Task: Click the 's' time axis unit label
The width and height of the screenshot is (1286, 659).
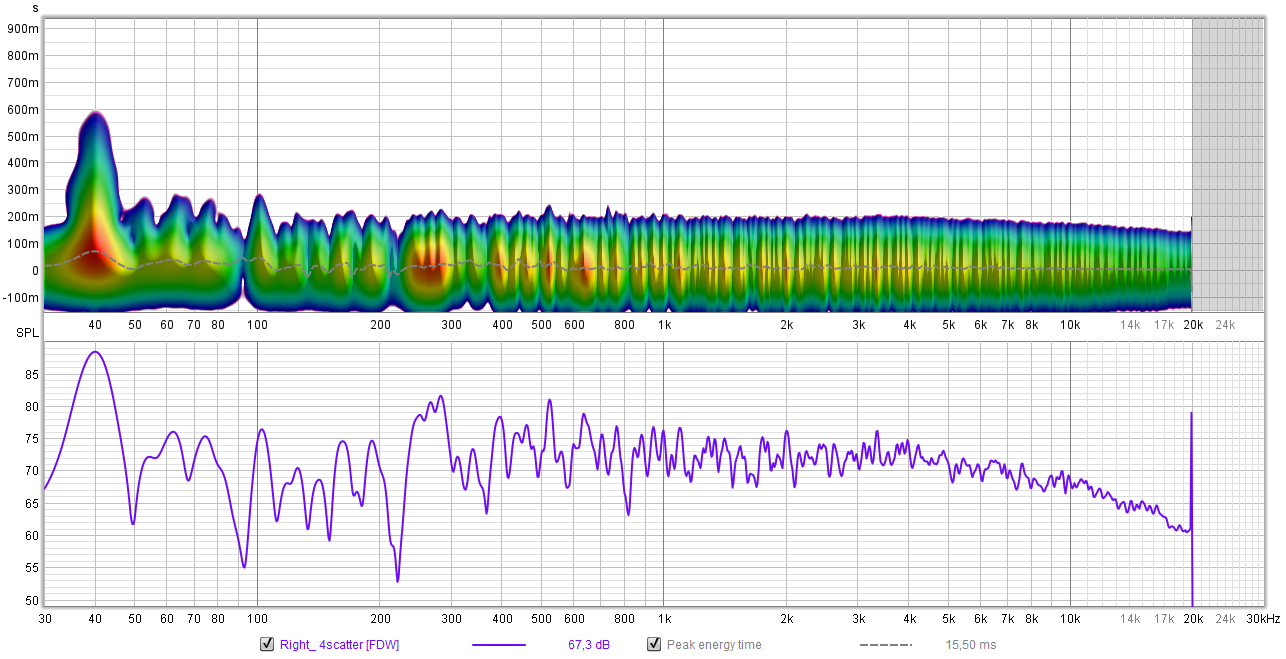Action: [x=35, y=8]
